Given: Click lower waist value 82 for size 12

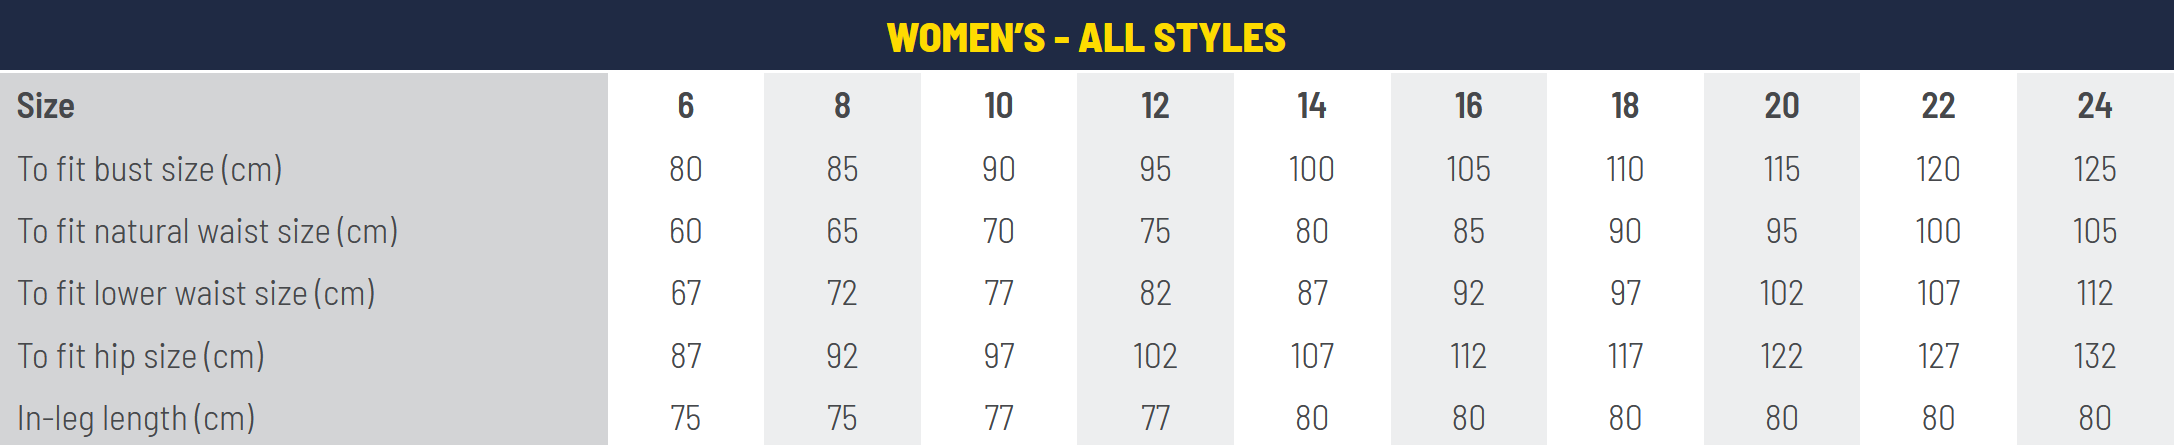Looking at the screenshot, I should (x=1155, y=293).
